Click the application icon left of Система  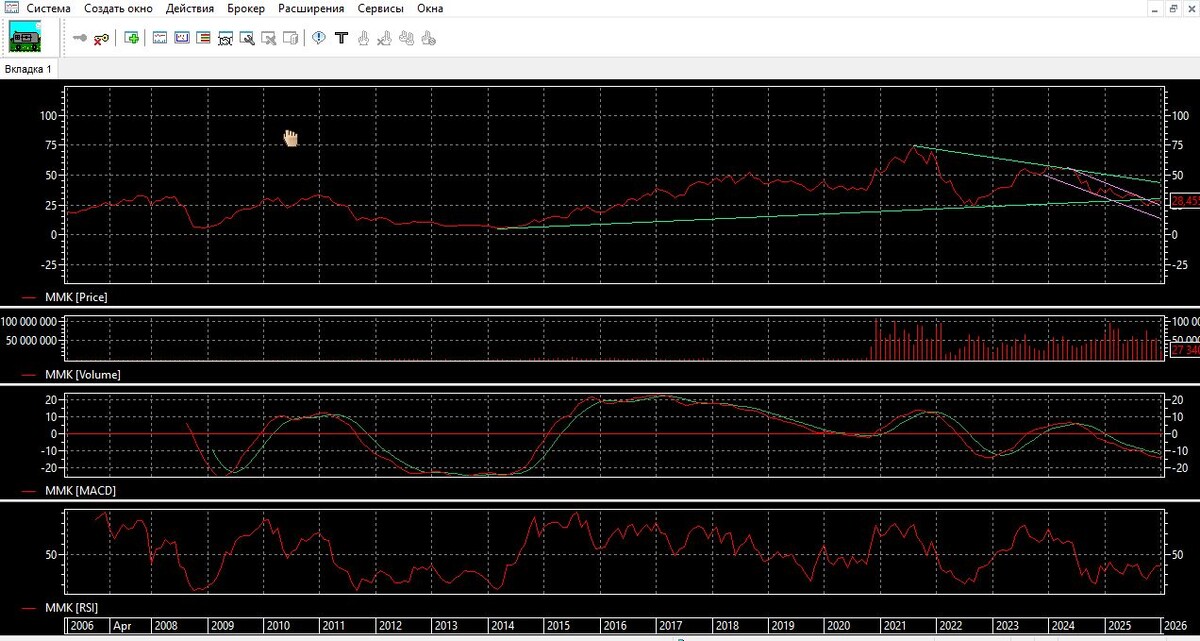pos(11,8)
